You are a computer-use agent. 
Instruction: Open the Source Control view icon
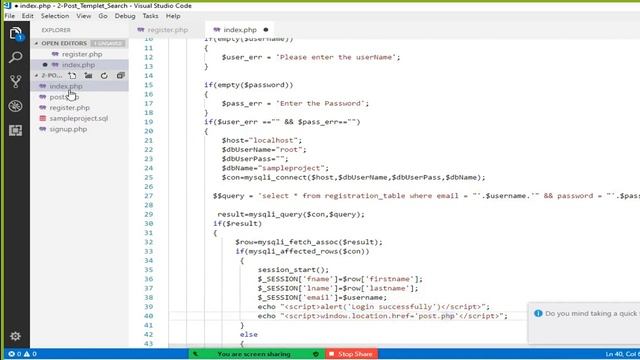(16, 82)
